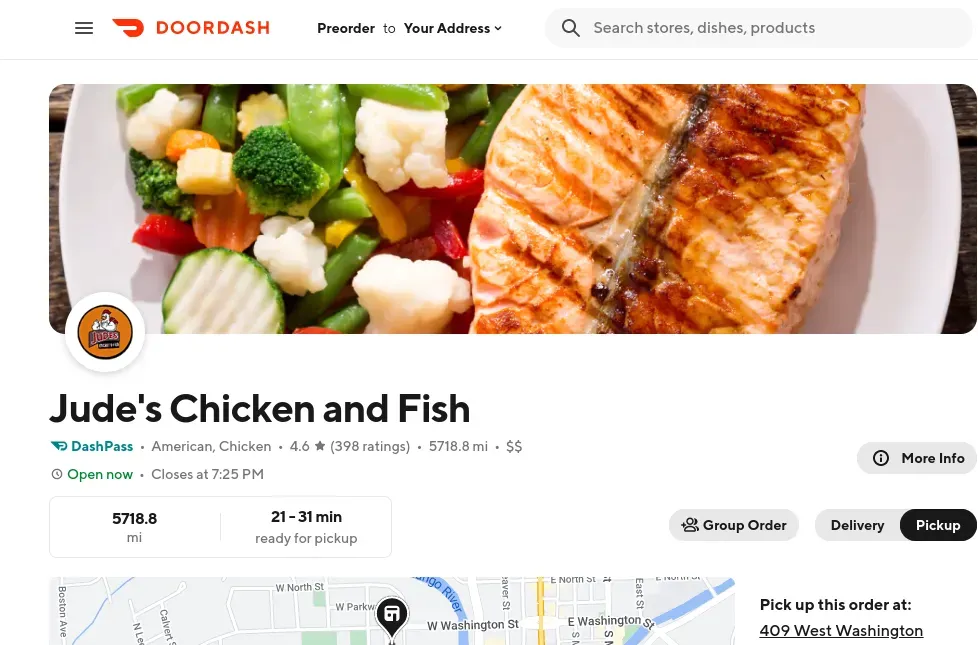Click the group people icon in Group Order

(x=690, y=525)
